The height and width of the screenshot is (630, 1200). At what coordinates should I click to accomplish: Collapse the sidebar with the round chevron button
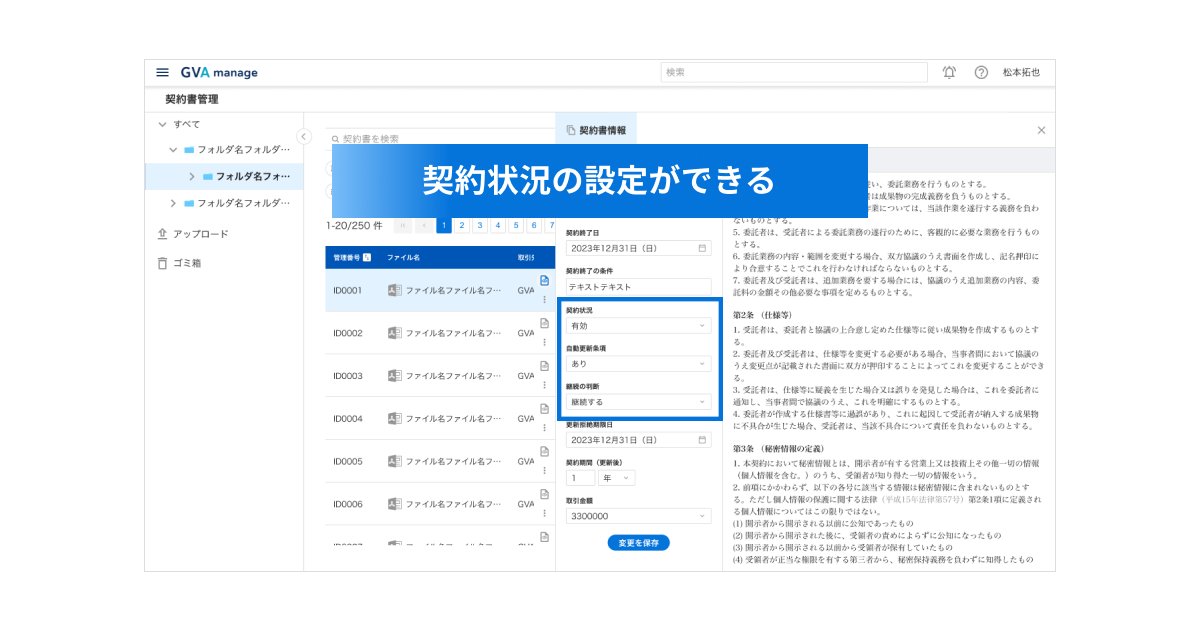(x=303, y=137)
